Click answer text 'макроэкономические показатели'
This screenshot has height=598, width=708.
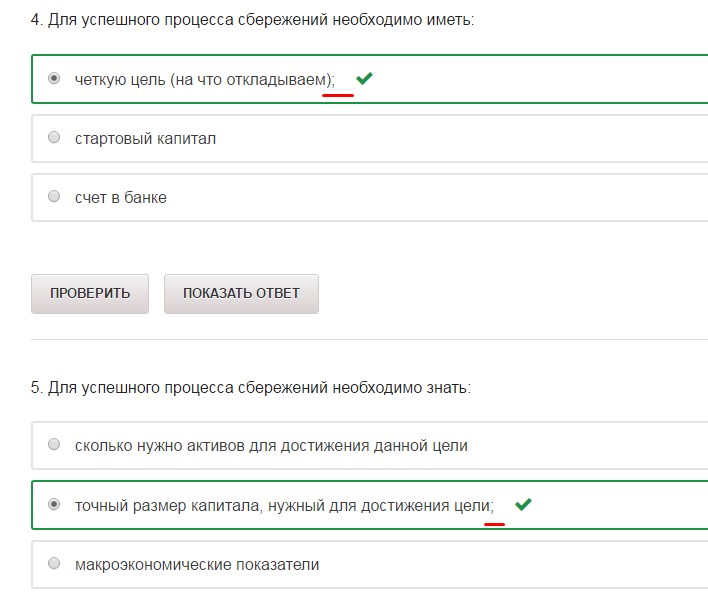197,564
